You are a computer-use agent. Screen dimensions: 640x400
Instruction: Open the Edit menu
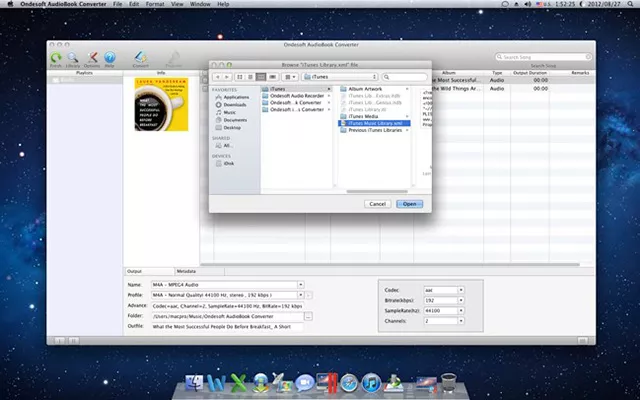tap(134, 4)
